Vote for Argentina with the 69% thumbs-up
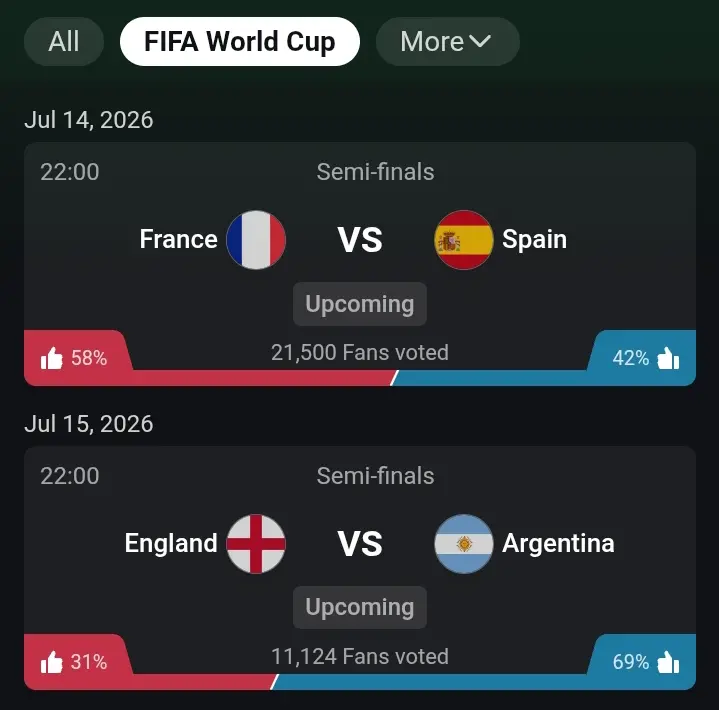Viewport: 719px width, 710px height. tap(646, 662)
